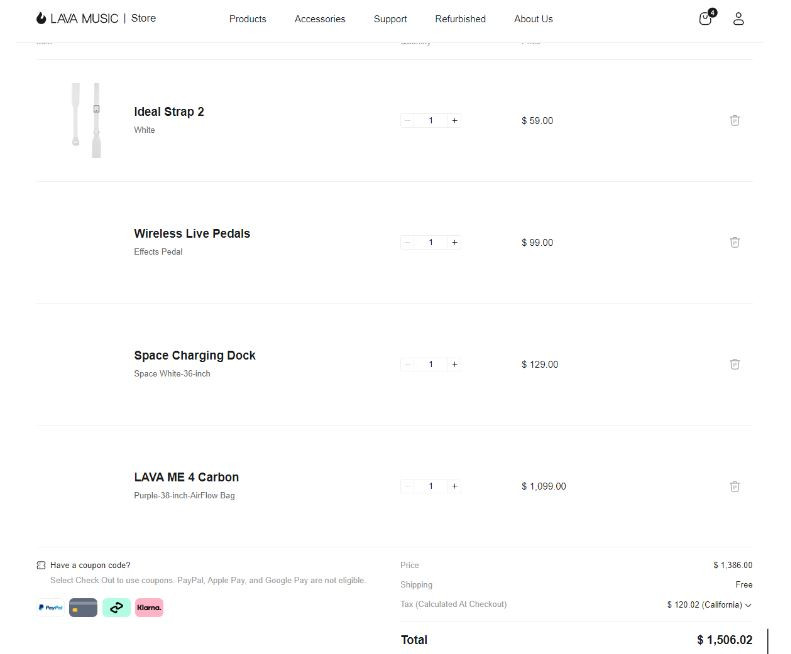This screenshot has width=791, height=654.
Task: Decrease Wireless Live Pedals quantity
Action: [x=408, y=242]
